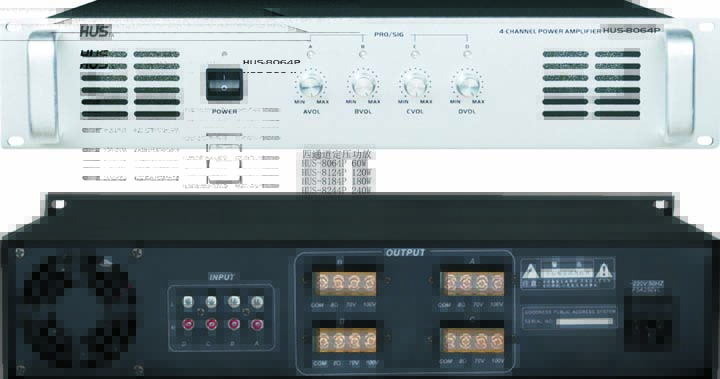The width and height of the screenshot is (720, 379).
Task: Click the channel D PRO/SIG indicator LED
Action: [x=467, y=55]
